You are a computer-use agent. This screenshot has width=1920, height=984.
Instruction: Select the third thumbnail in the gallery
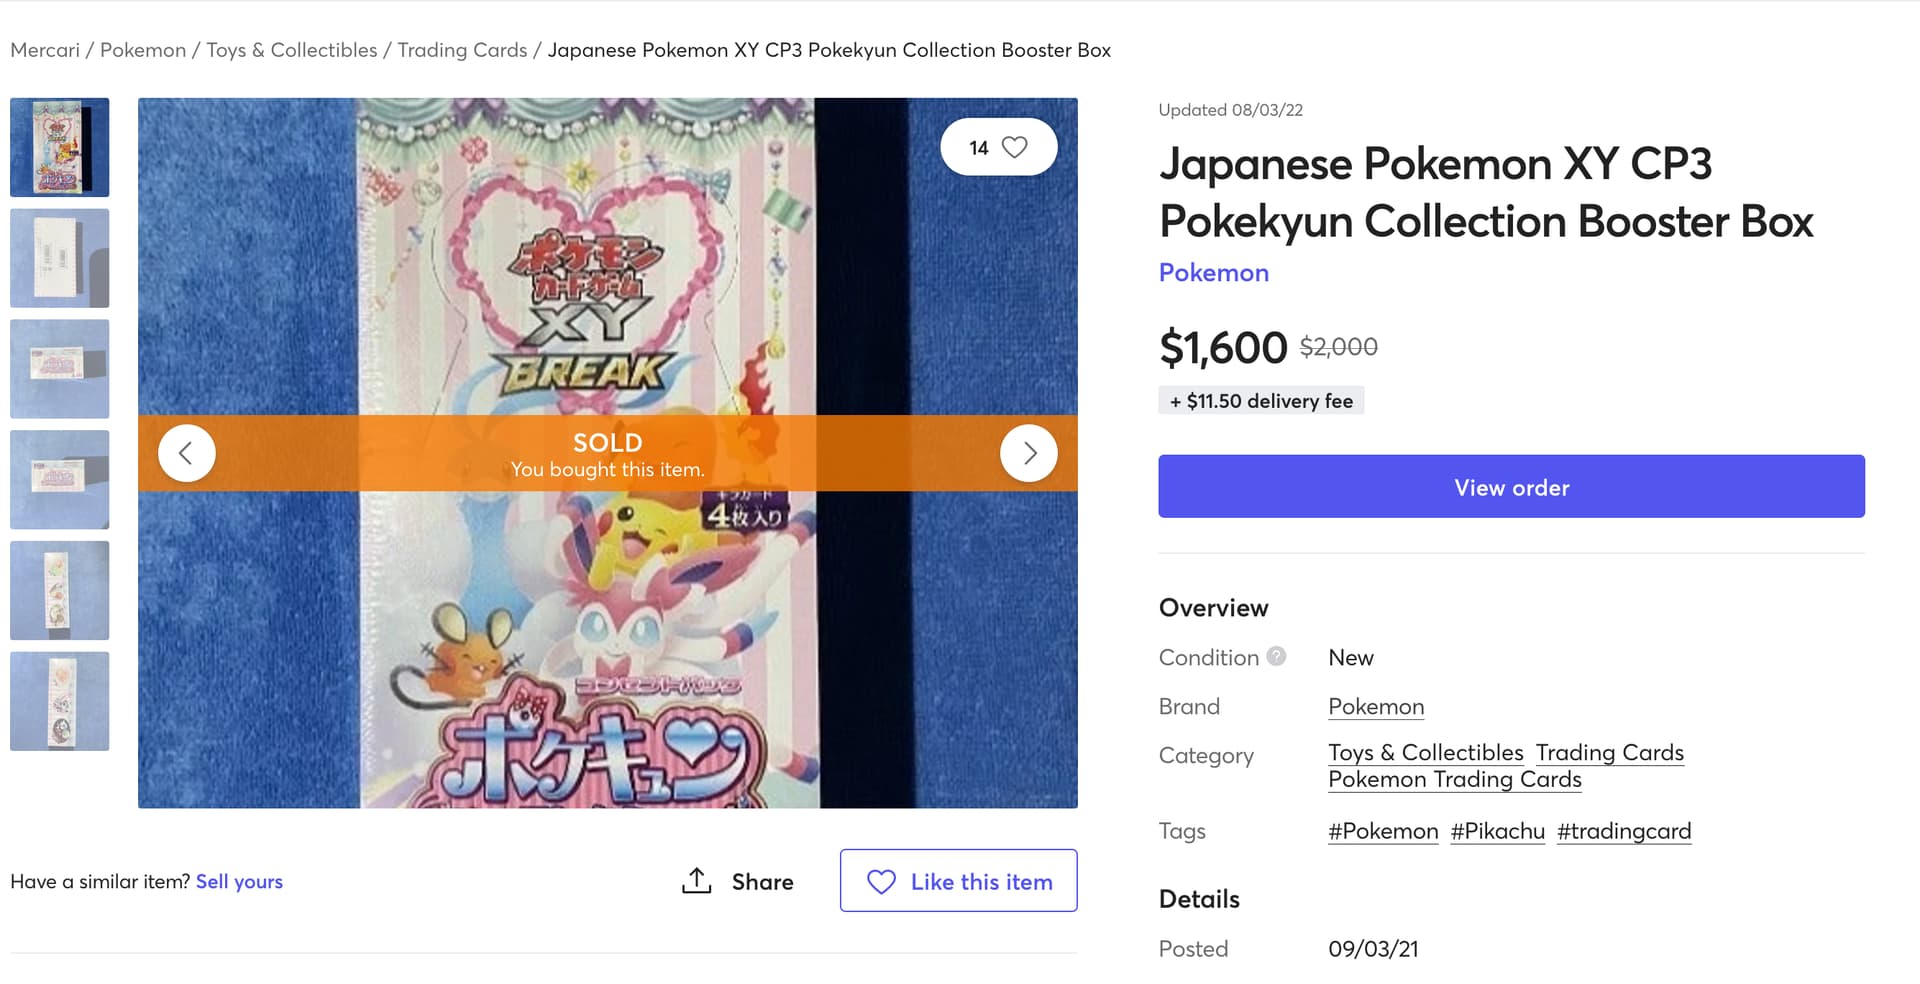coord(60,369)
